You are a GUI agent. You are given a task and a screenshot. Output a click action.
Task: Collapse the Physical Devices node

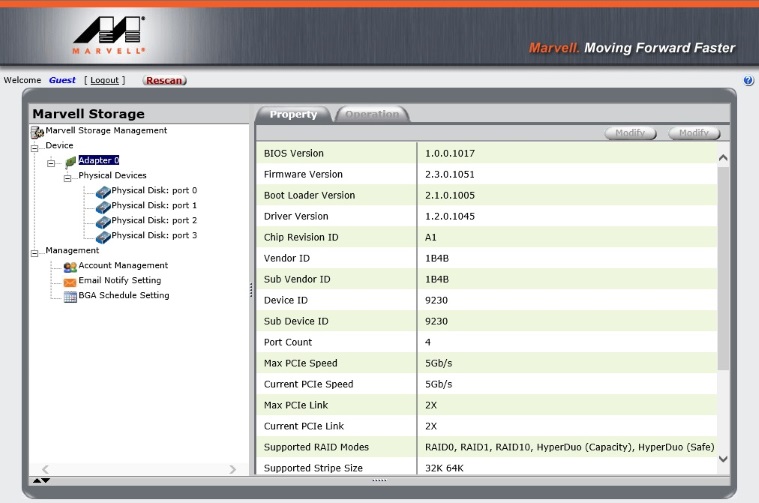pos(67,178)
